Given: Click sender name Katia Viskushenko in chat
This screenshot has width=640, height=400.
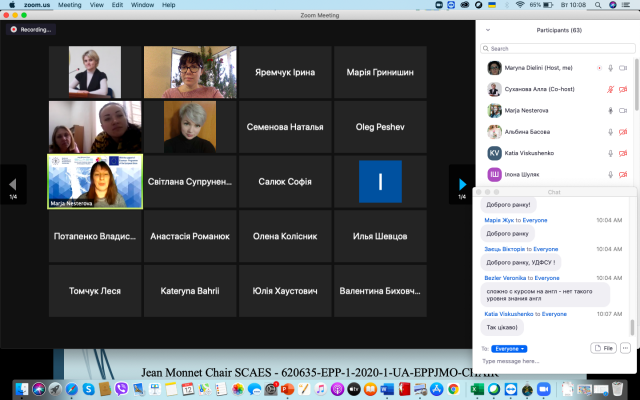Looking at the screenshot, I should pyautogui.click(x=509, y=314).
